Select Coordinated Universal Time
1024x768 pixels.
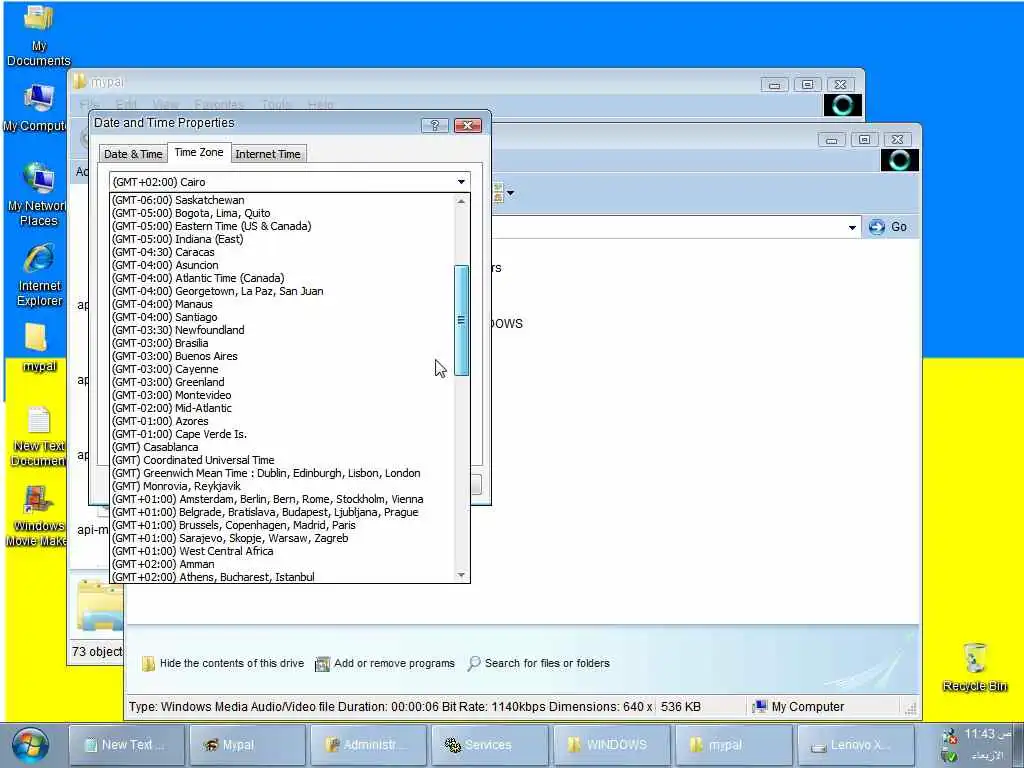282,460
